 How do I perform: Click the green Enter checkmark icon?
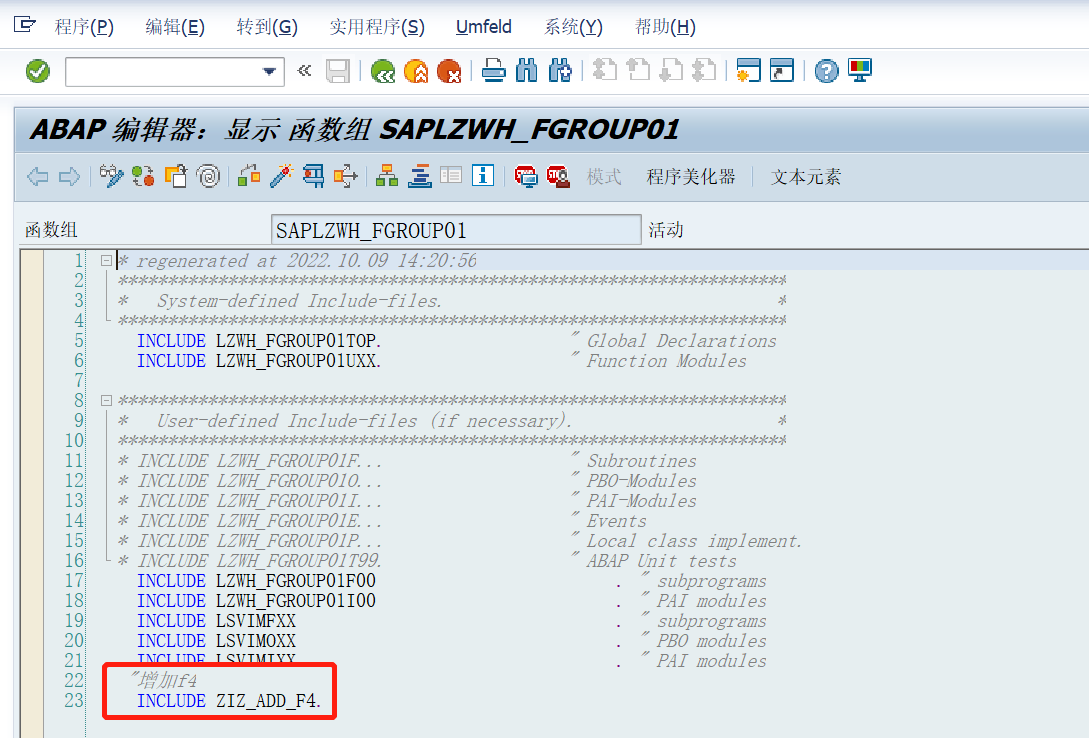click(38, 71)
